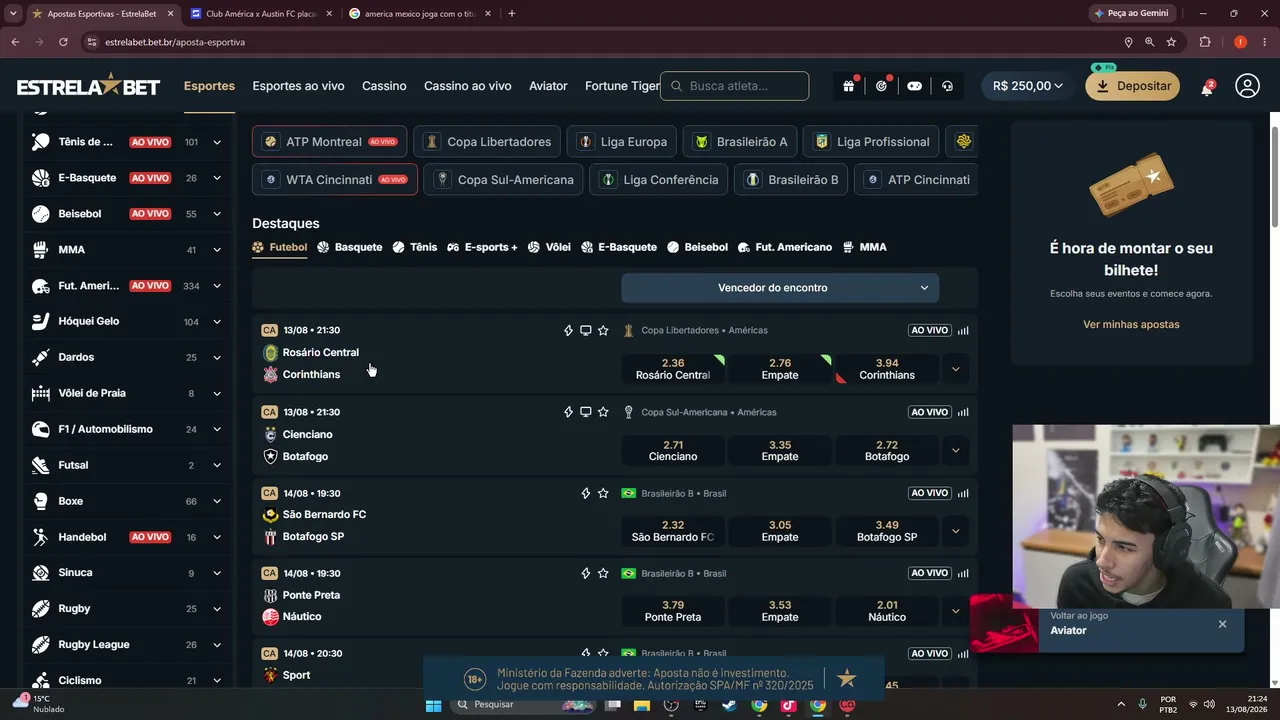Switch to the Vôlei highlights tab
This screenshot has height=720, width=1280.
click(x=549, y=247)
